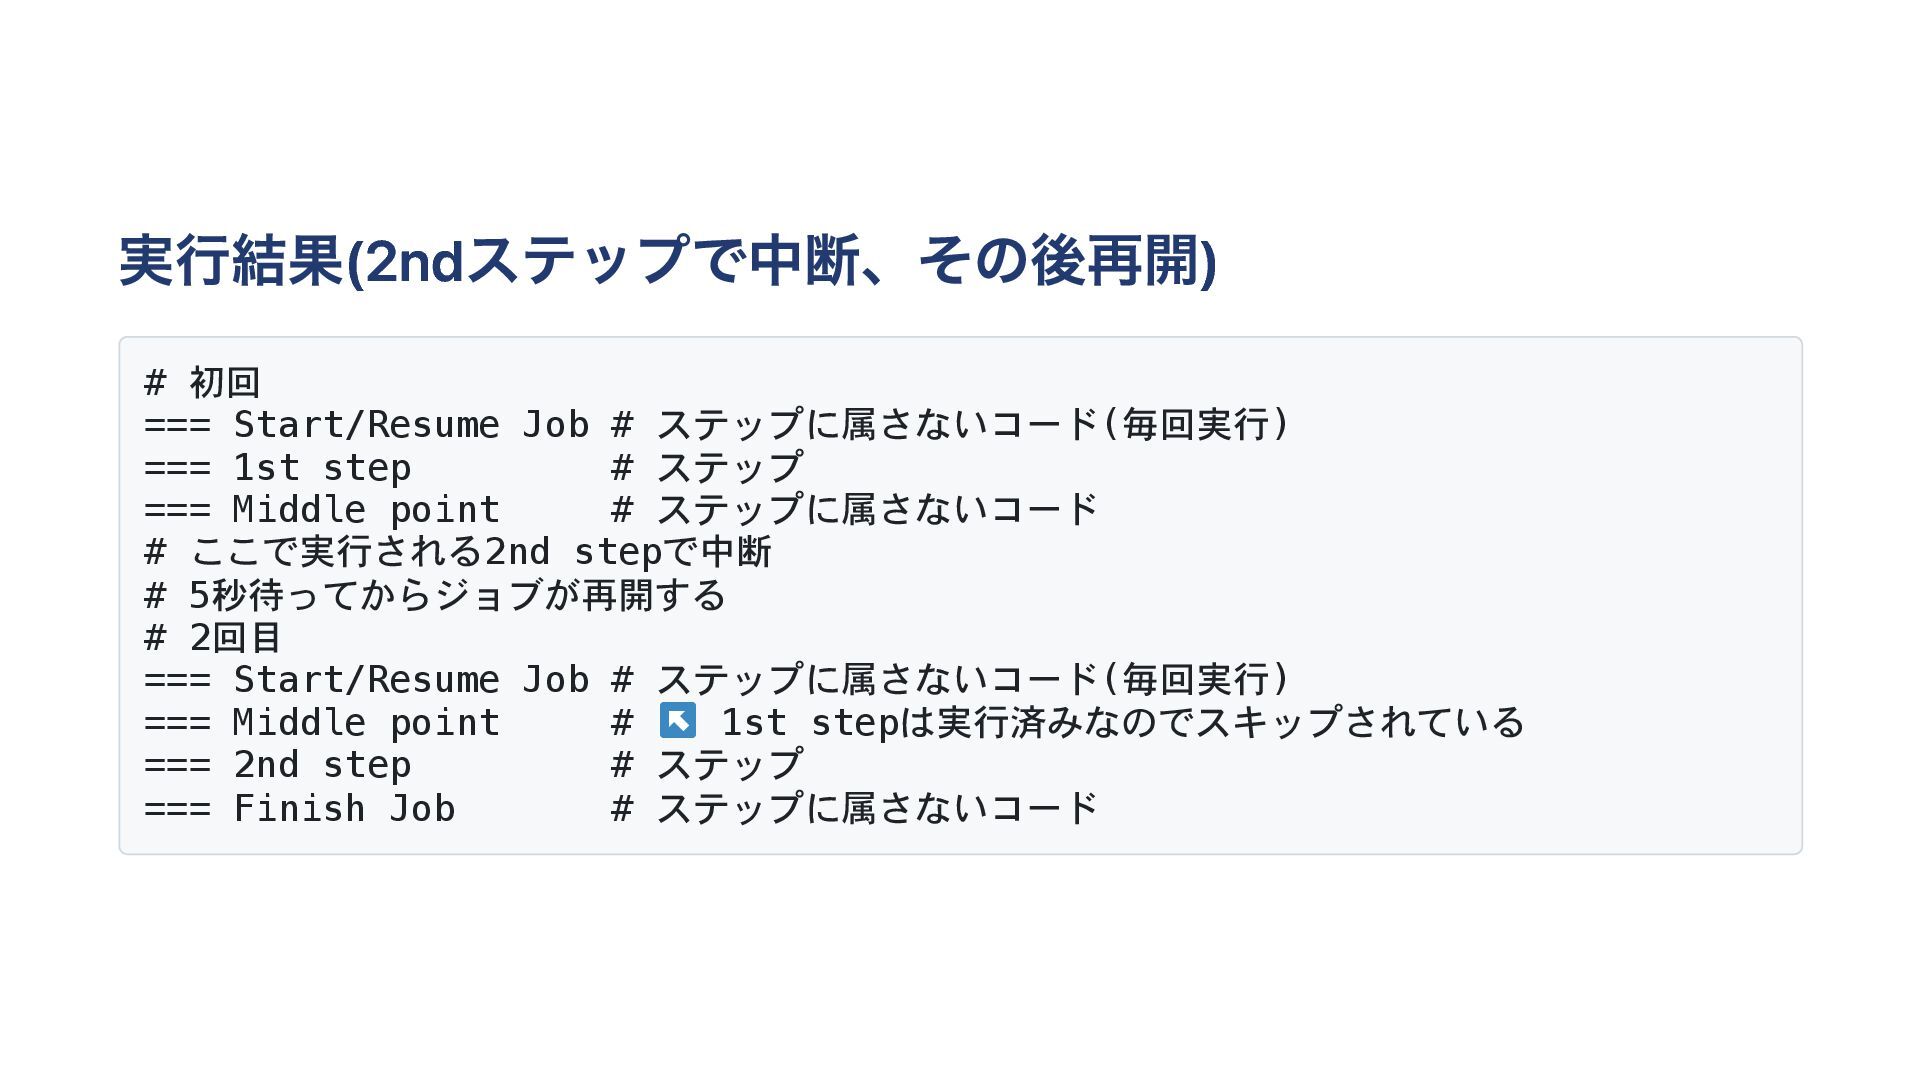Click the blue upper-left arrow emoji icon
Image resolution: width=1920 pixels, height=1080 pixels.
[677, 720]
